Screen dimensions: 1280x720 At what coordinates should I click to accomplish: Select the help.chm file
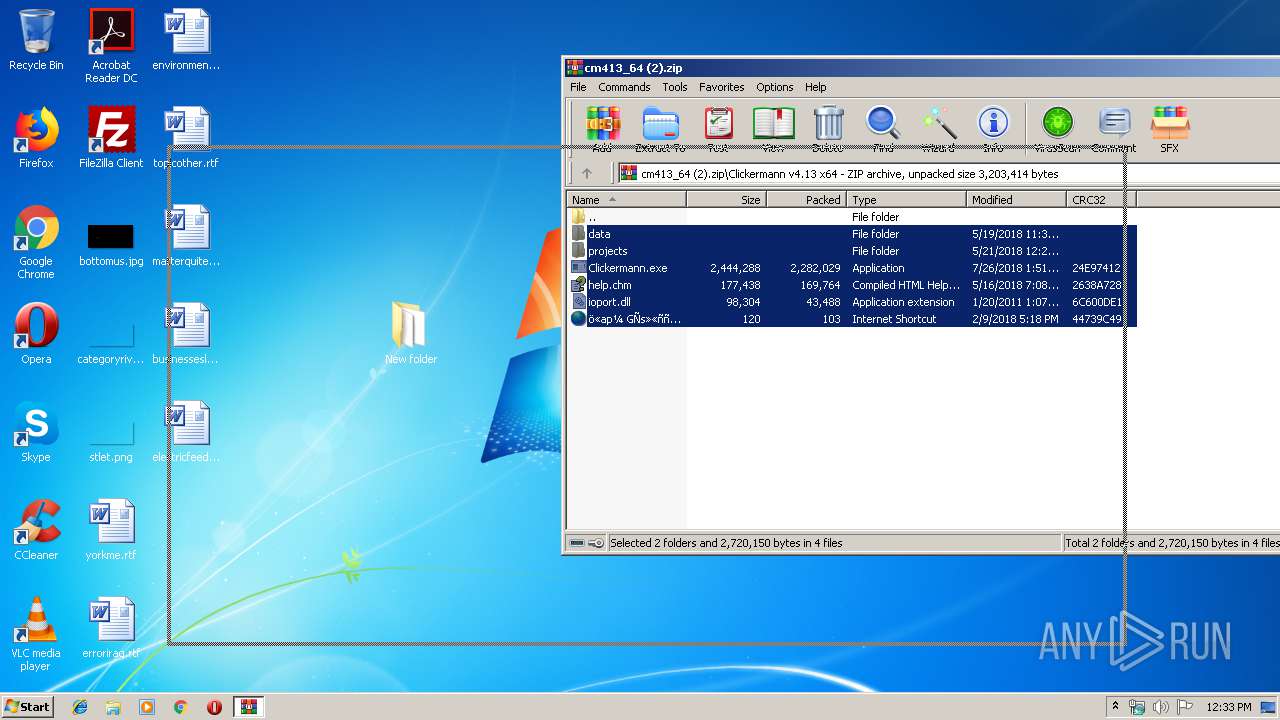pos(852,285)
